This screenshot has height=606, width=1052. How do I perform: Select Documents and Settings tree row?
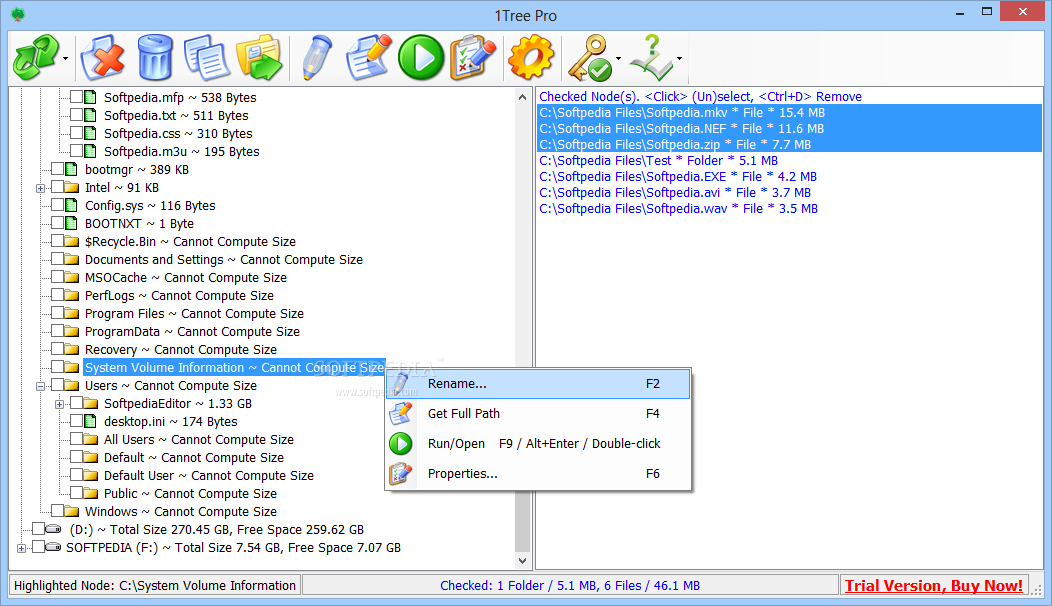pos(223,260)
